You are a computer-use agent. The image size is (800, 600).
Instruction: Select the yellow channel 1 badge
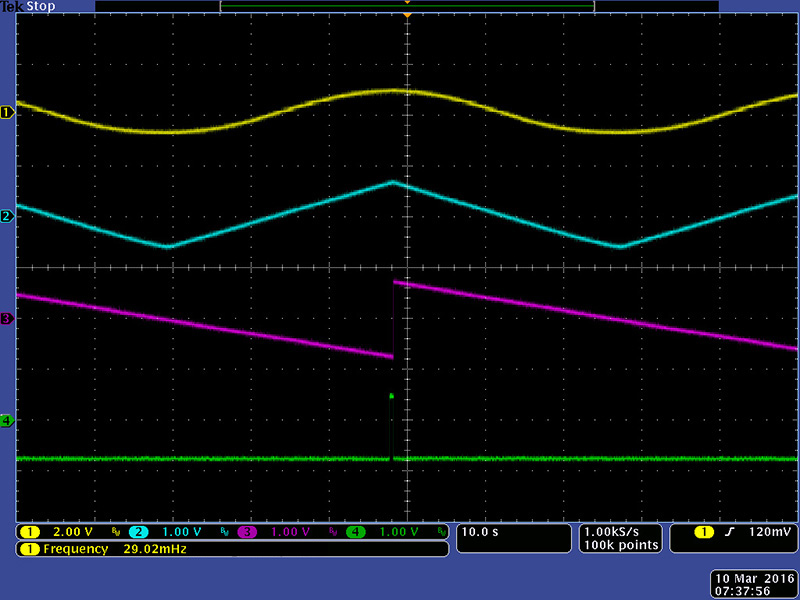pyautogui.click(x=29, y=532)
